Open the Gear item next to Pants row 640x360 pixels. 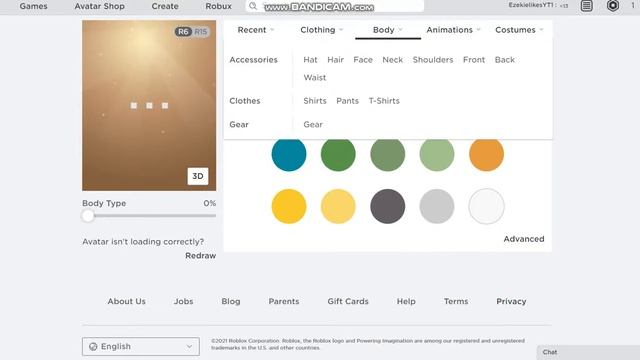(313, 124)
